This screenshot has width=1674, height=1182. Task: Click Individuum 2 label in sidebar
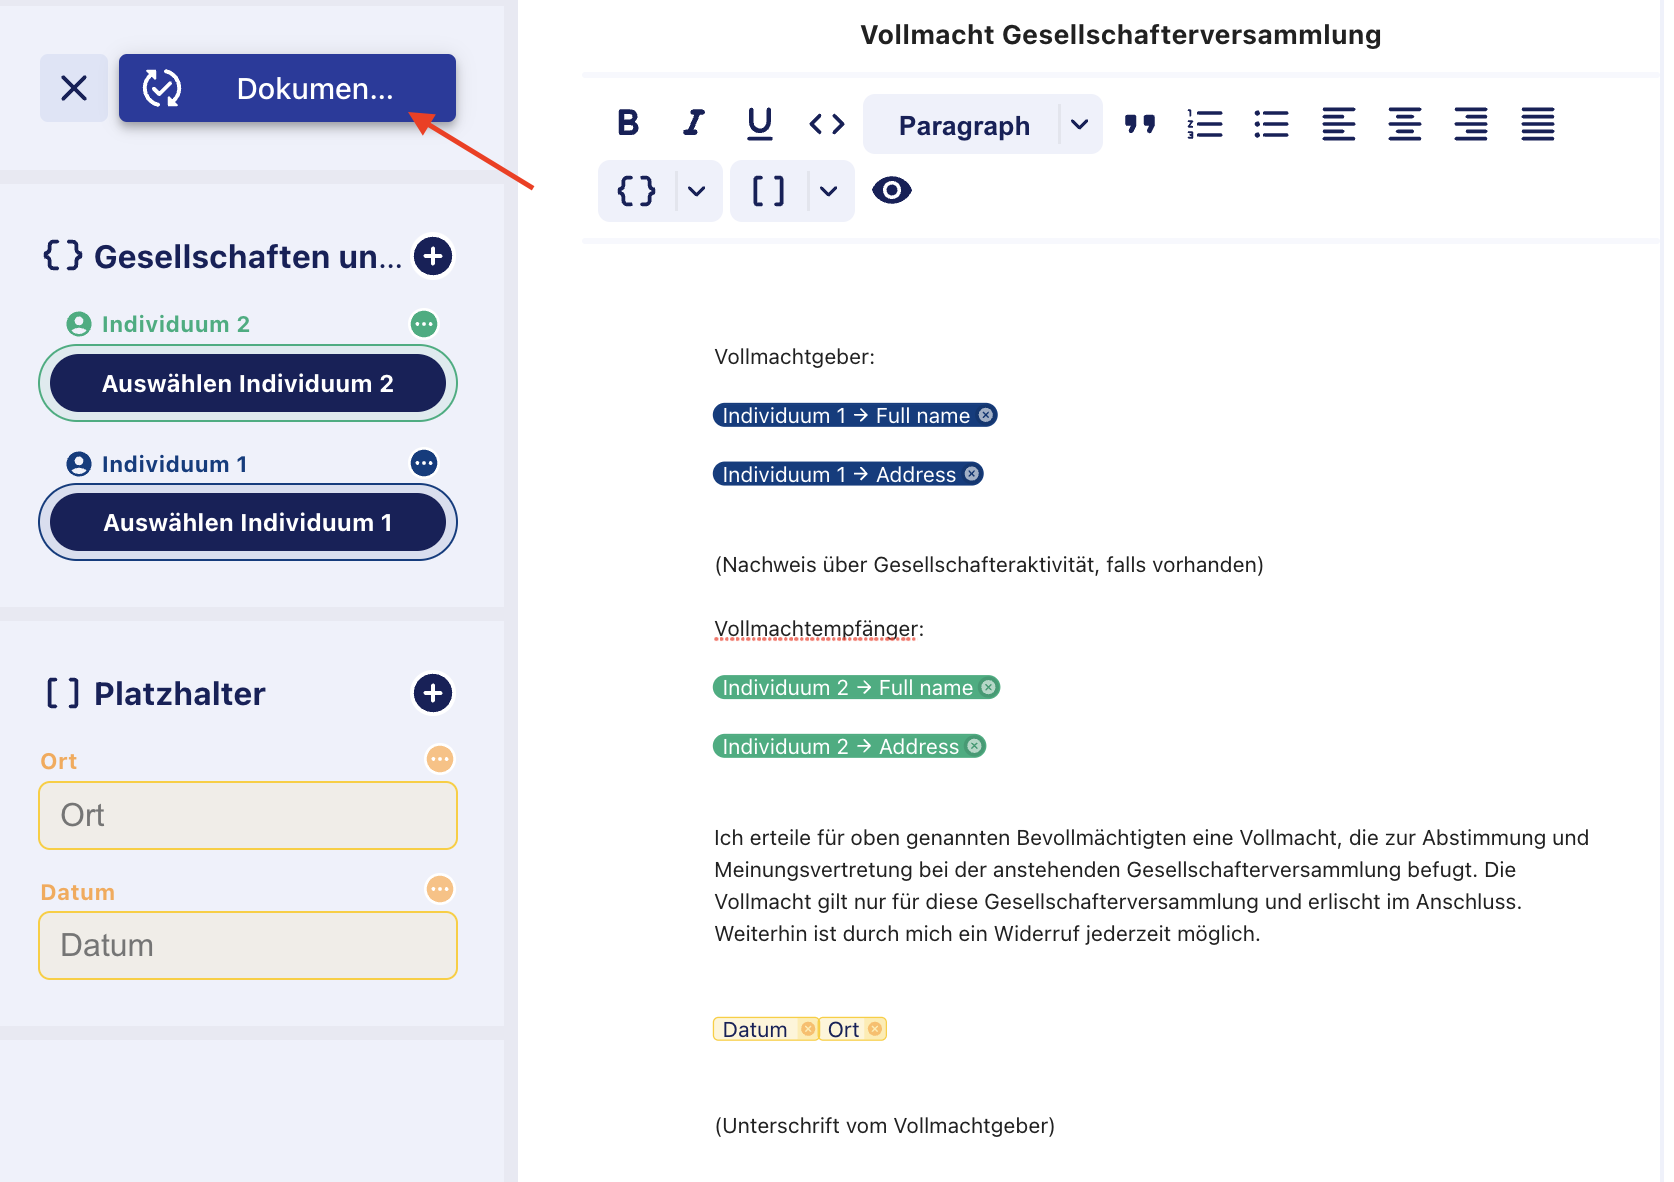175,324
